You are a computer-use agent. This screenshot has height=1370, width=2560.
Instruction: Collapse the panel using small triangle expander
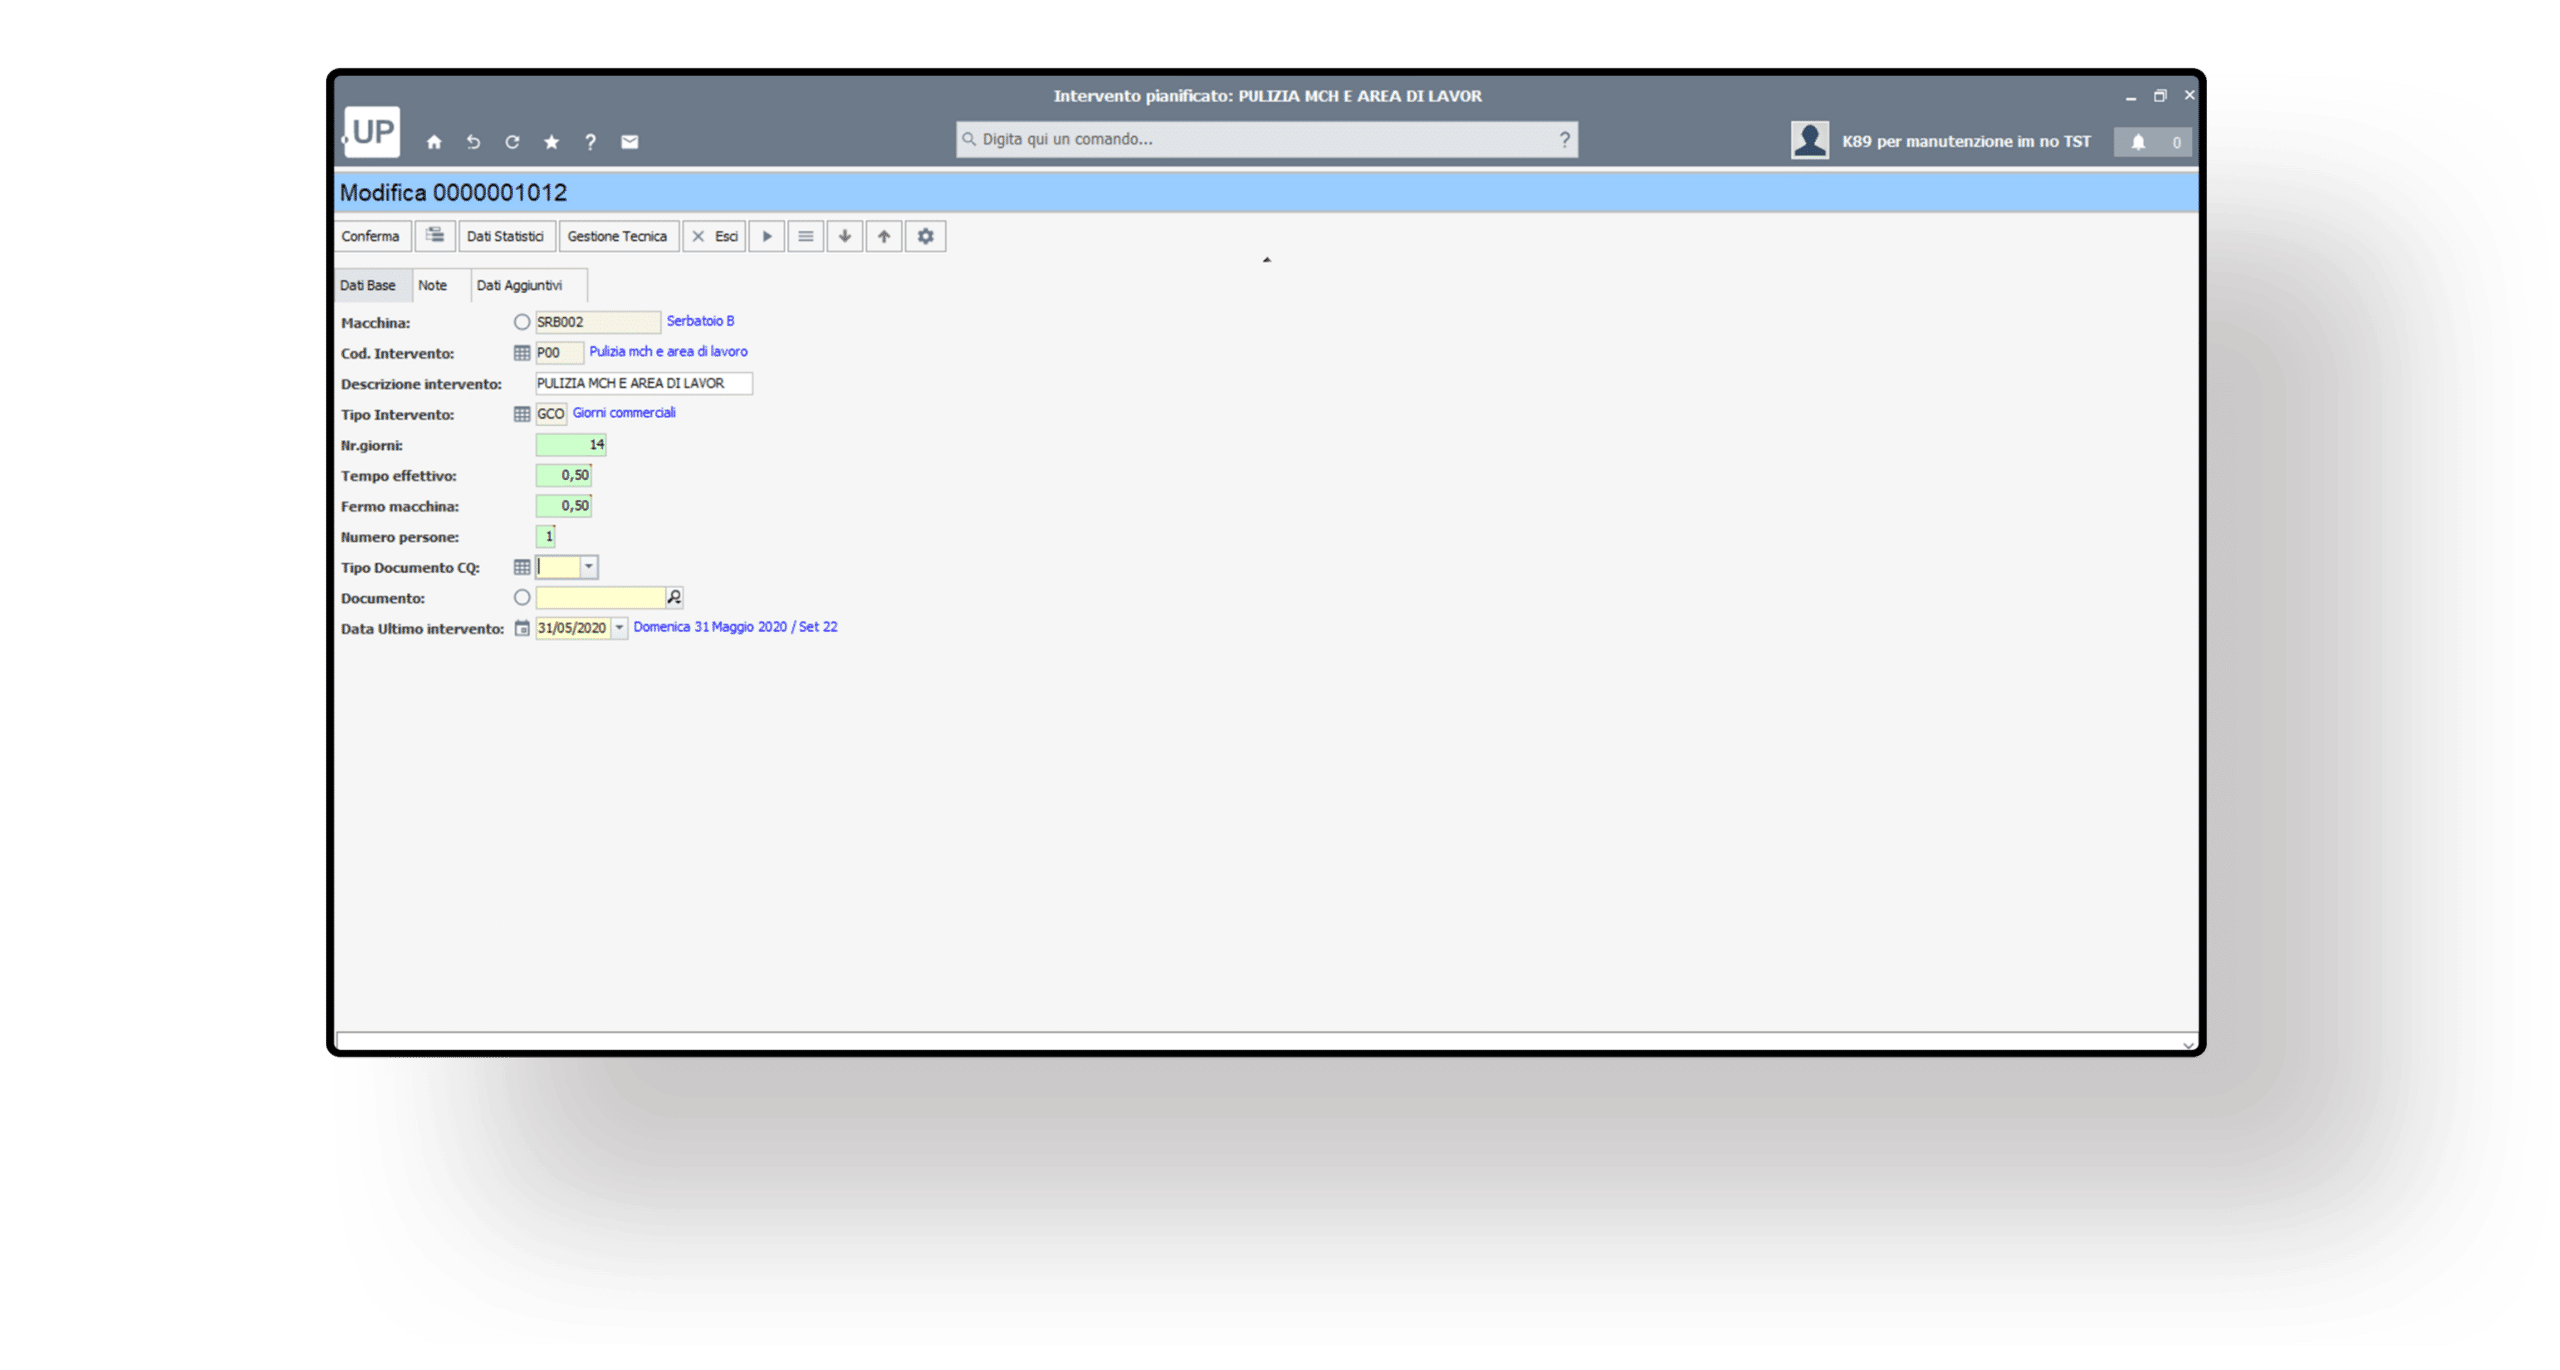click(1266, 260)
